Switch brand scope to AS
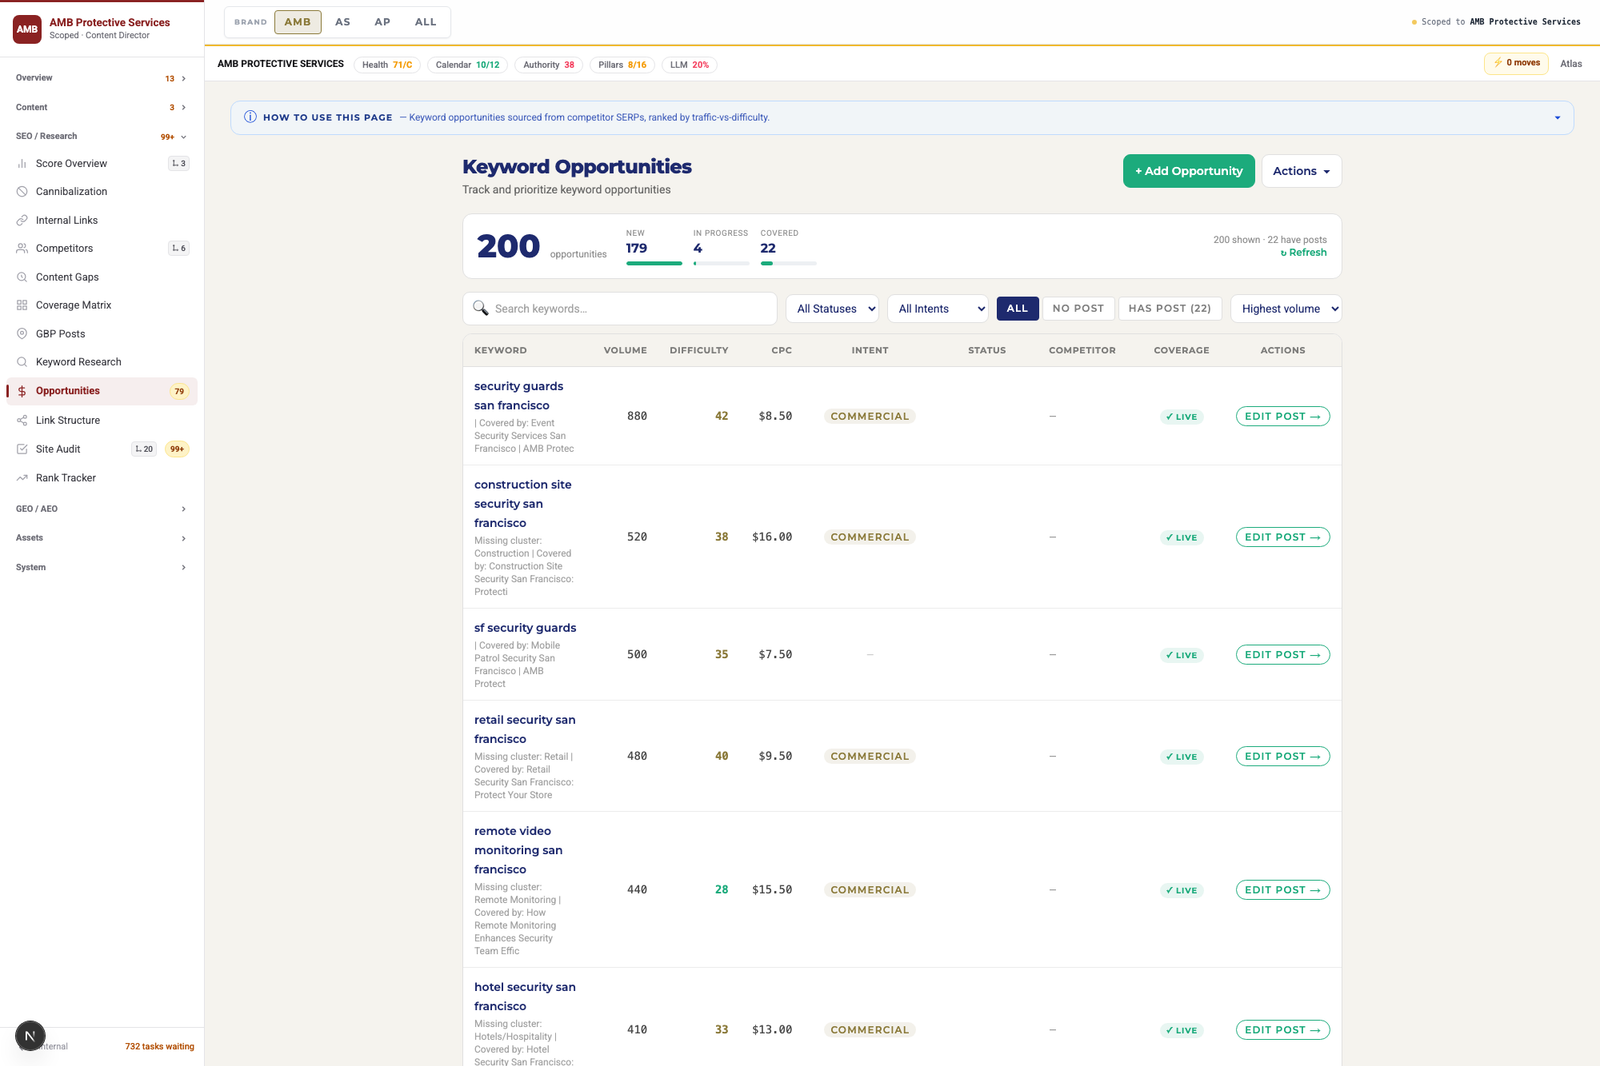Viewport: 1600px width, 1066px height. (x=343, y=22)
